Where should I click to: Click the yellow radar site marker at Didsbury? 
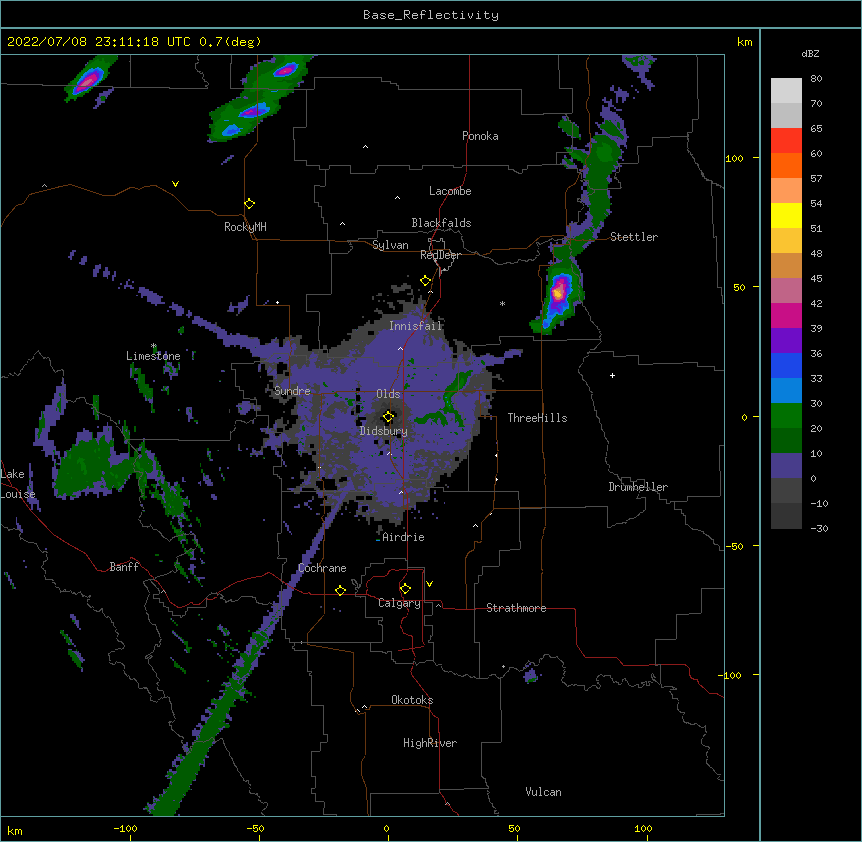[388, 417]
